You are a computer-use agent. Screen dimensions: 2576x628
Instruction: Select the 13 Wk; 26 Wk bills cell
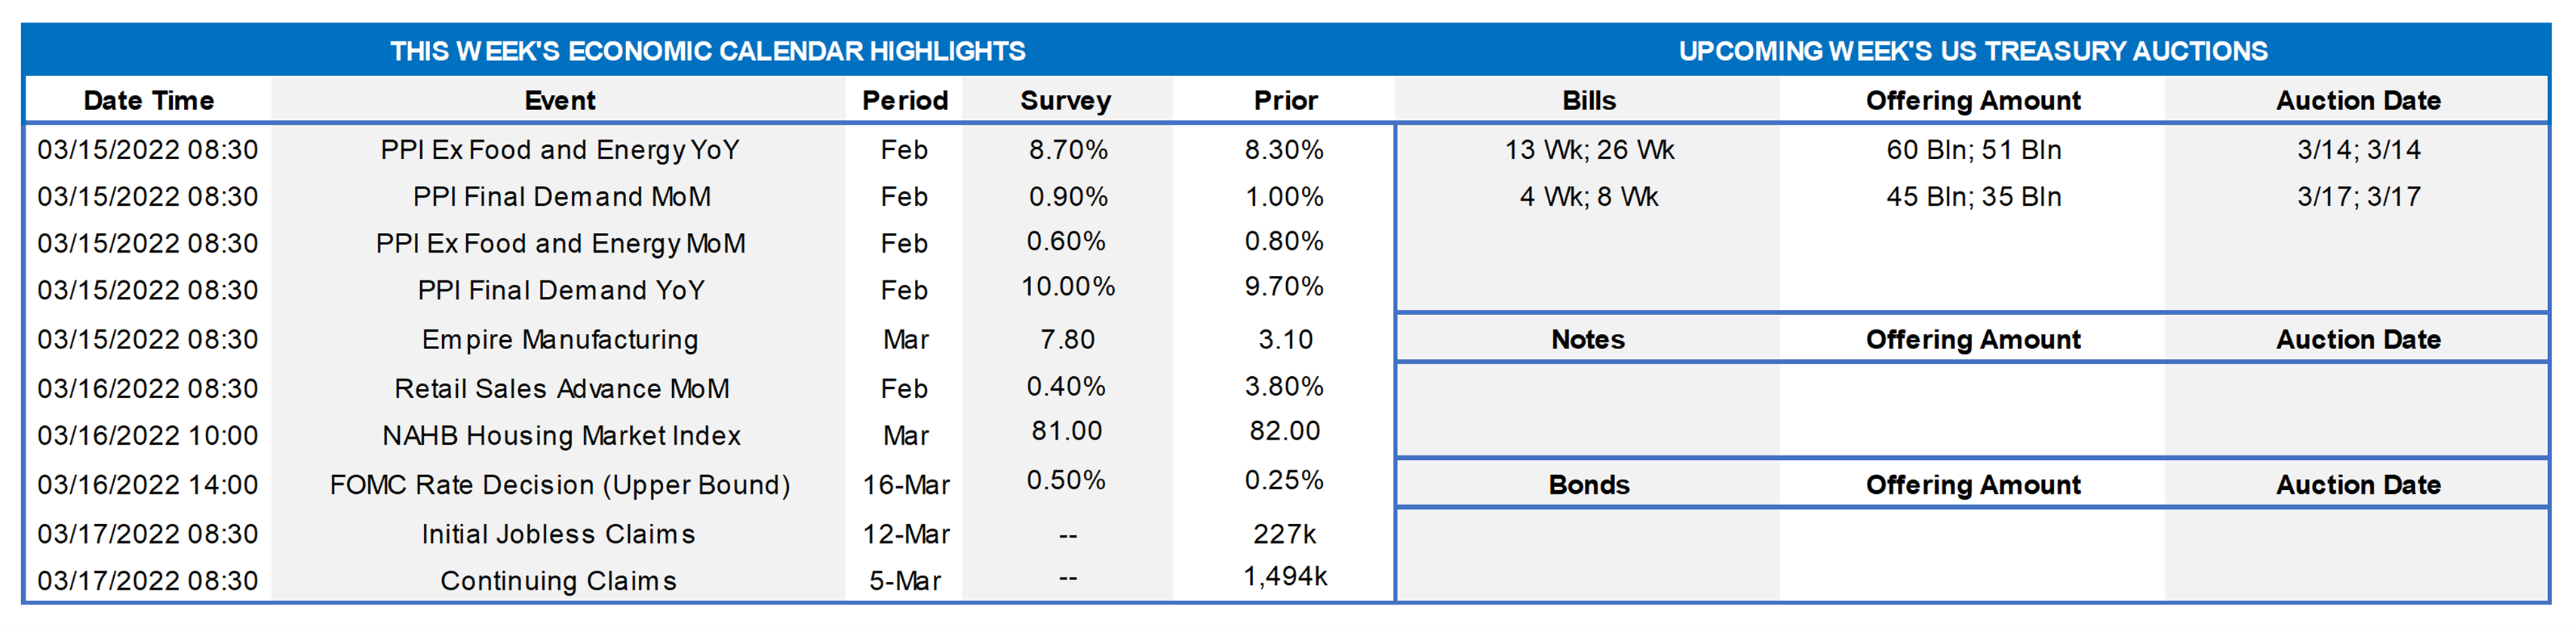point(1588,150)
